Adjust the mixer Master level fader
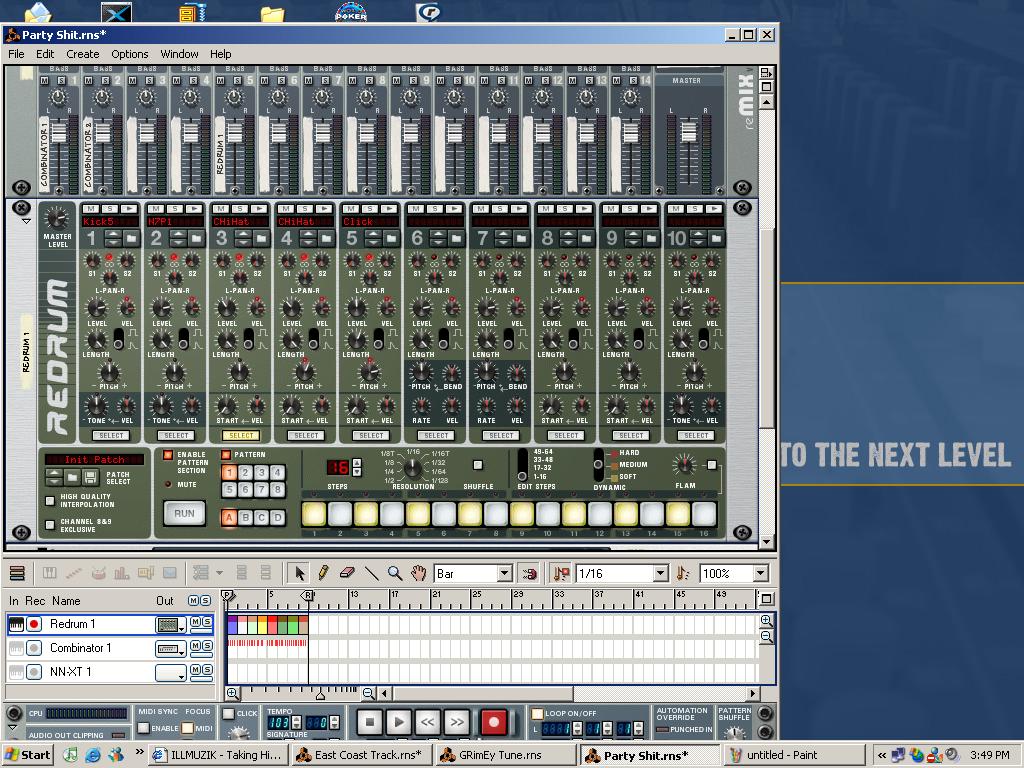Image resolution: width=1024 pixels, height=768 pixels. (689, 131)
